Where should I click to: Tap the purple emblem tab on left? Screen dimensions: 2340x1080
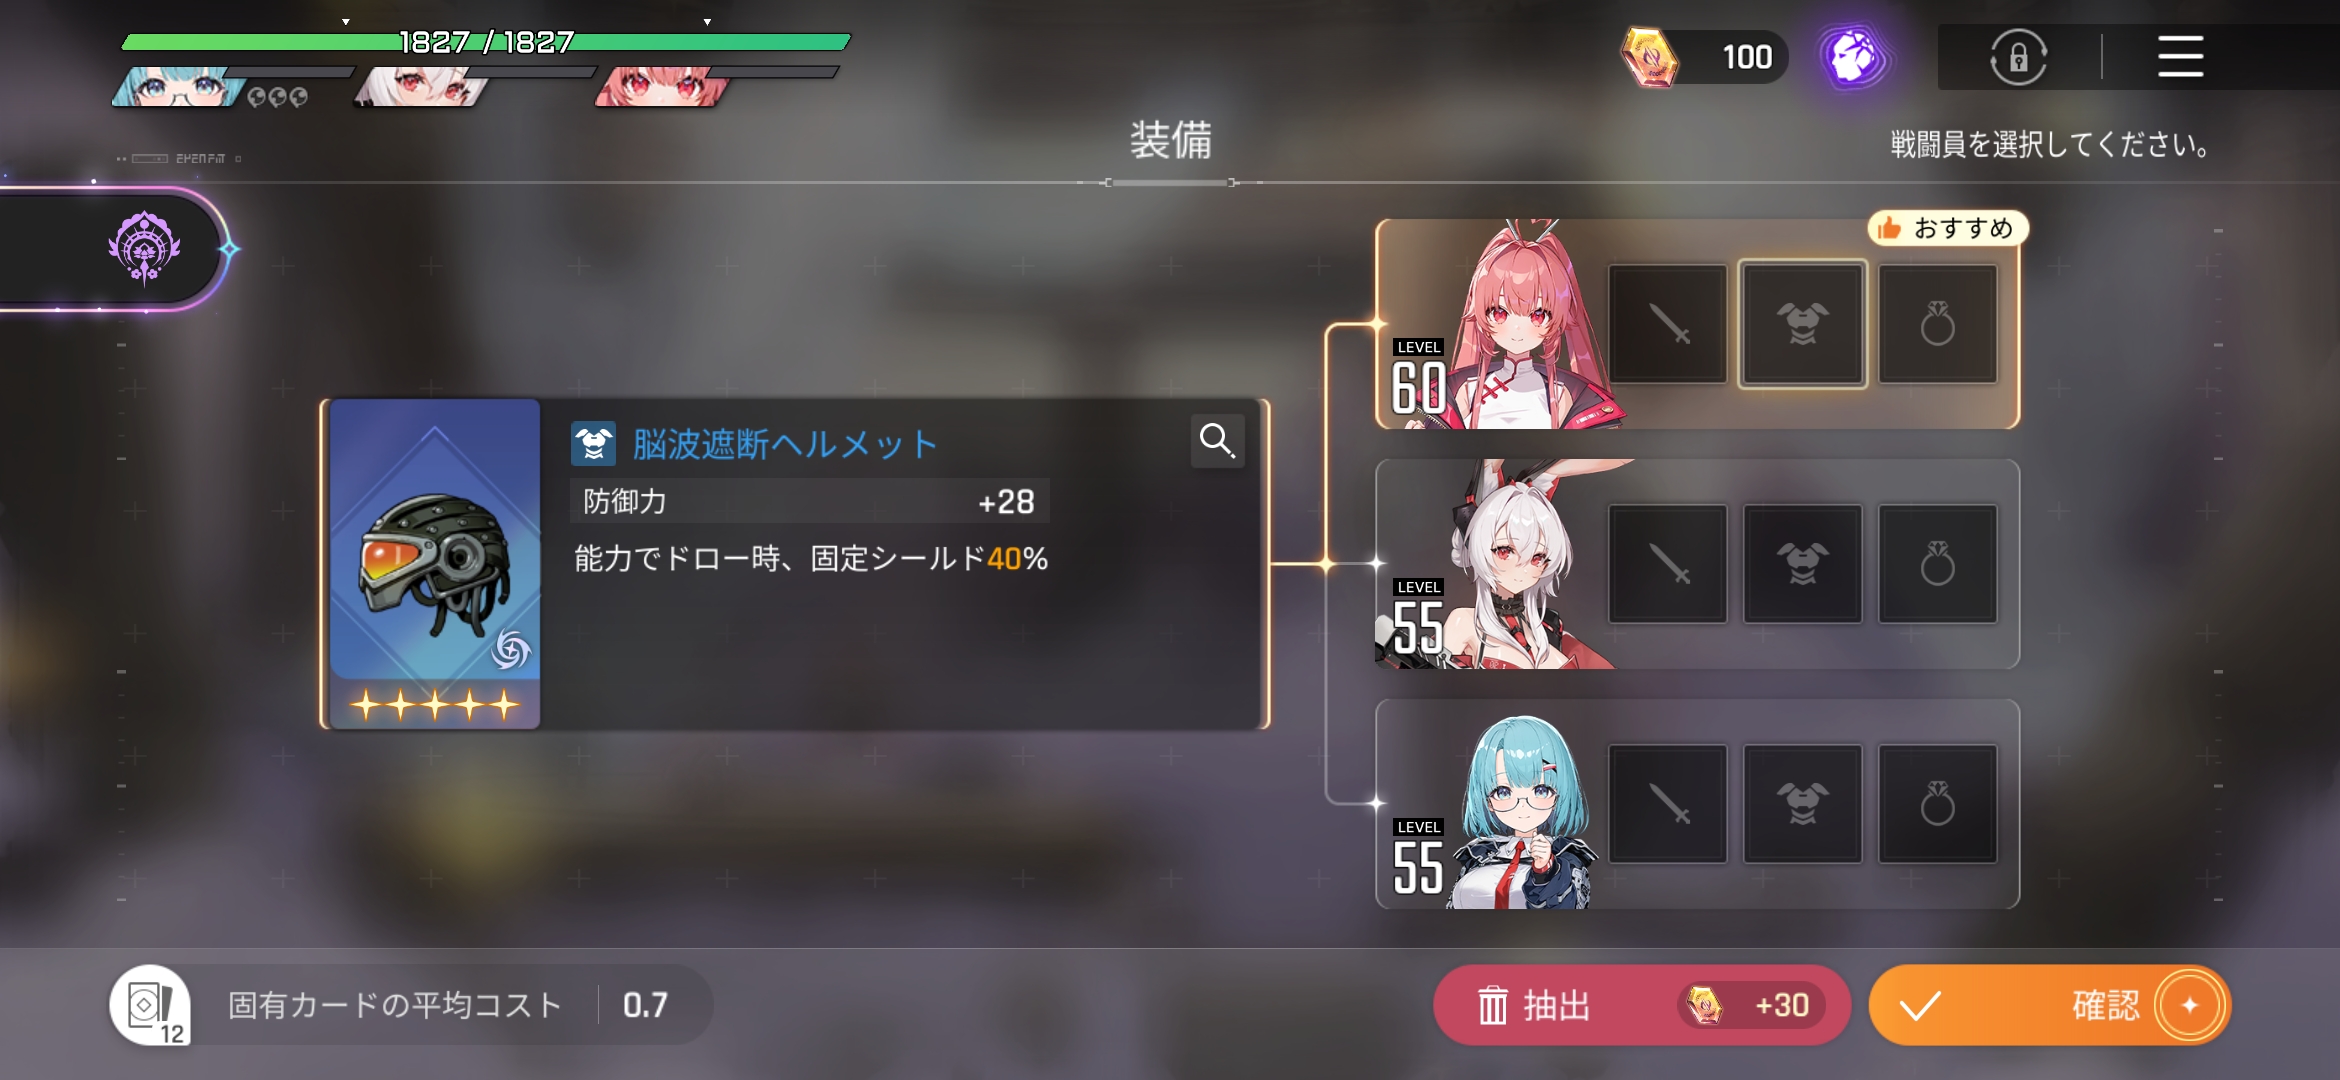tap(144, 247)
